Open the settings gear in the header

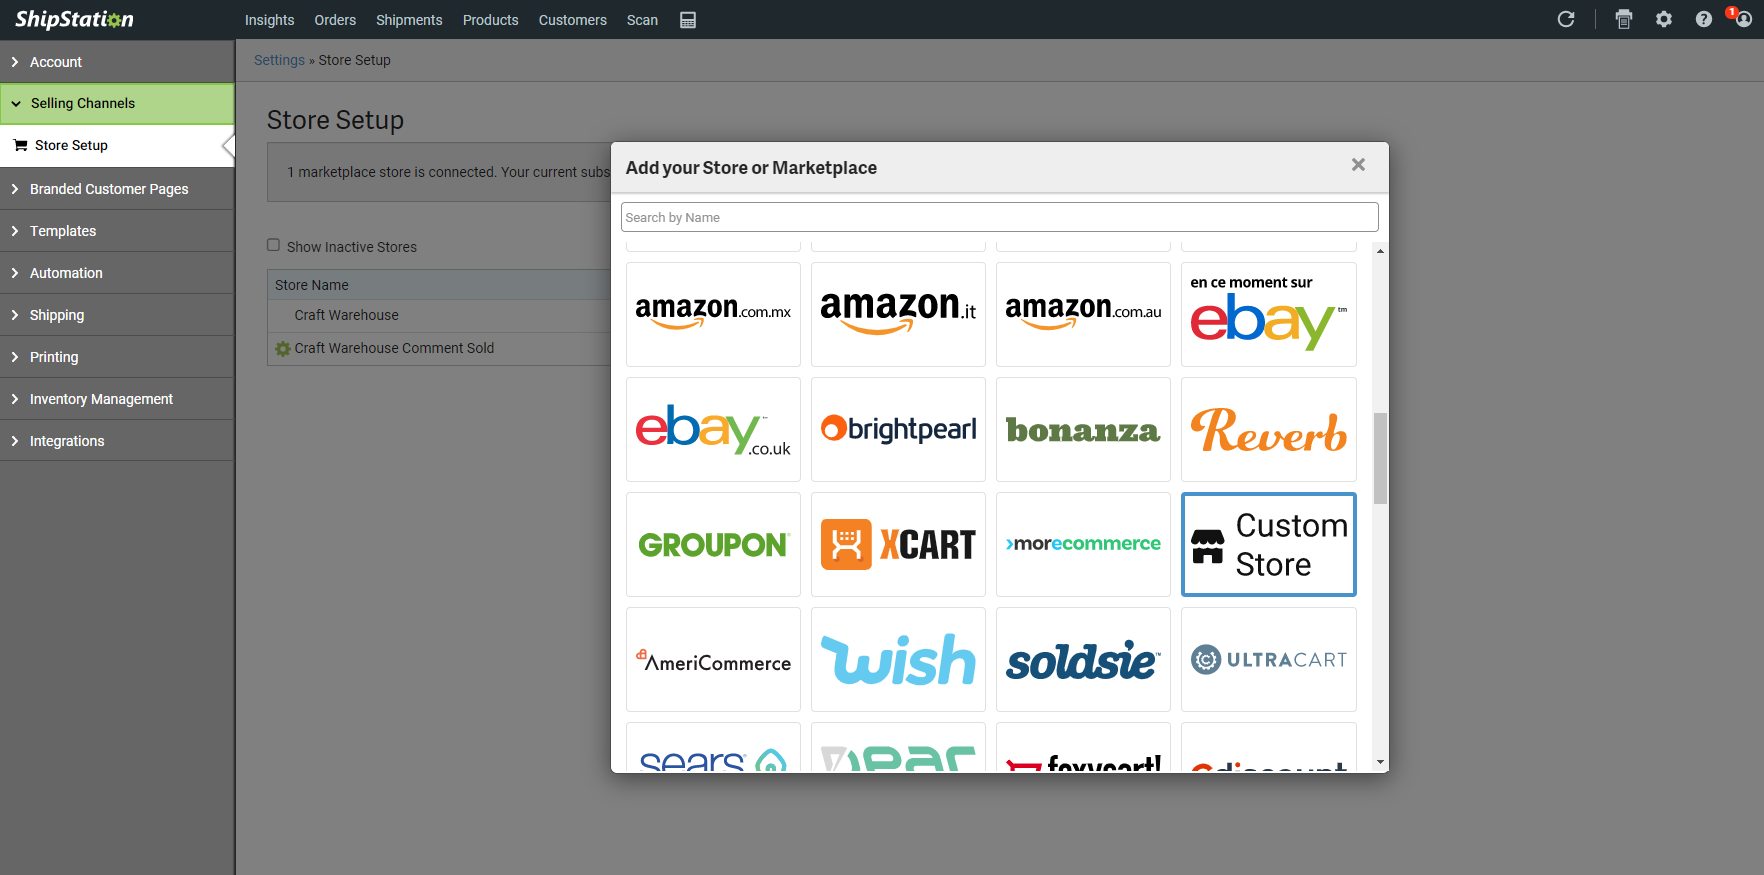coord(1664,19)
